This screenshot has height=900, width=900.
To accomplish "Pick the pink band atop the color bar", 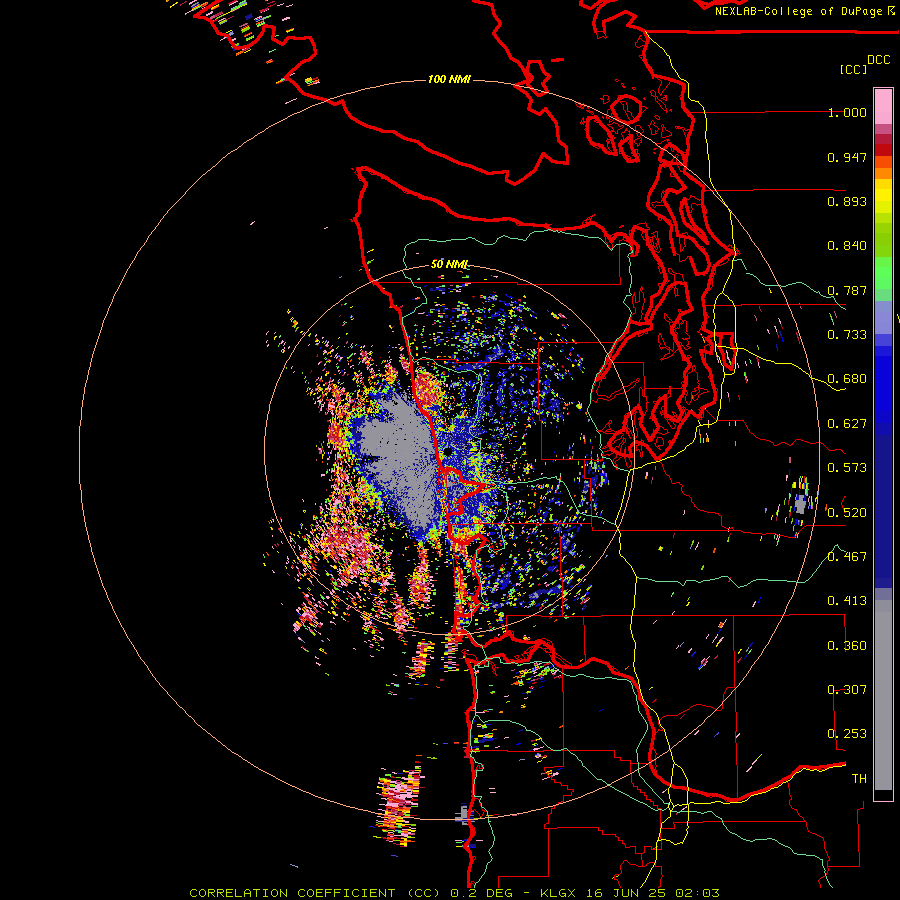I will [883, 106].
